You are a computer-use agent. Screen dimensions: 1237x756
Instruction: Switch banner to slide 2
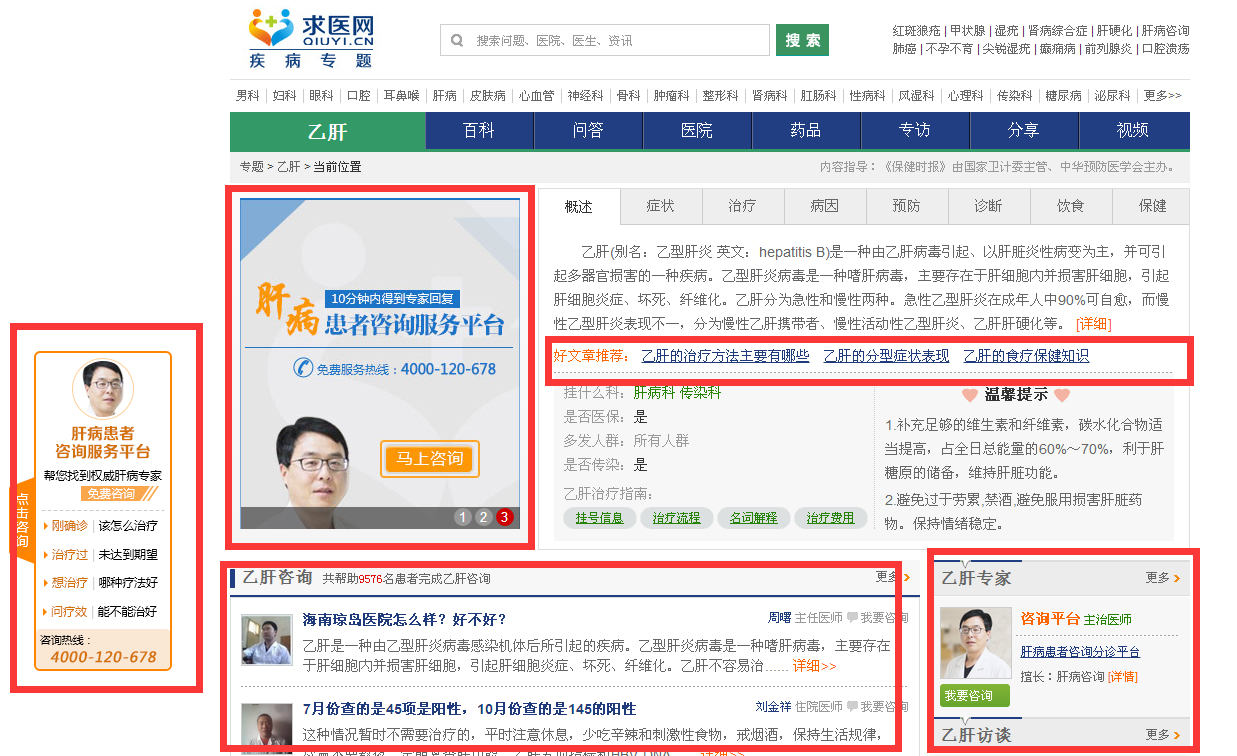tap(483, 517)
